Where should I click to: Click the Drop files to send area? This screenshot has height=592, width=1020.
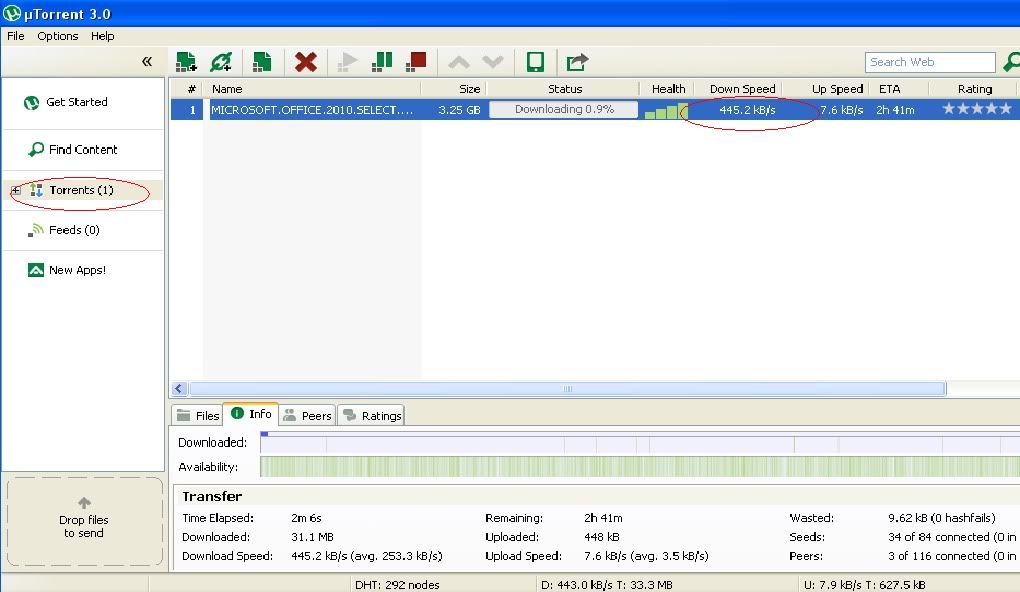click(x=84, y=521)
